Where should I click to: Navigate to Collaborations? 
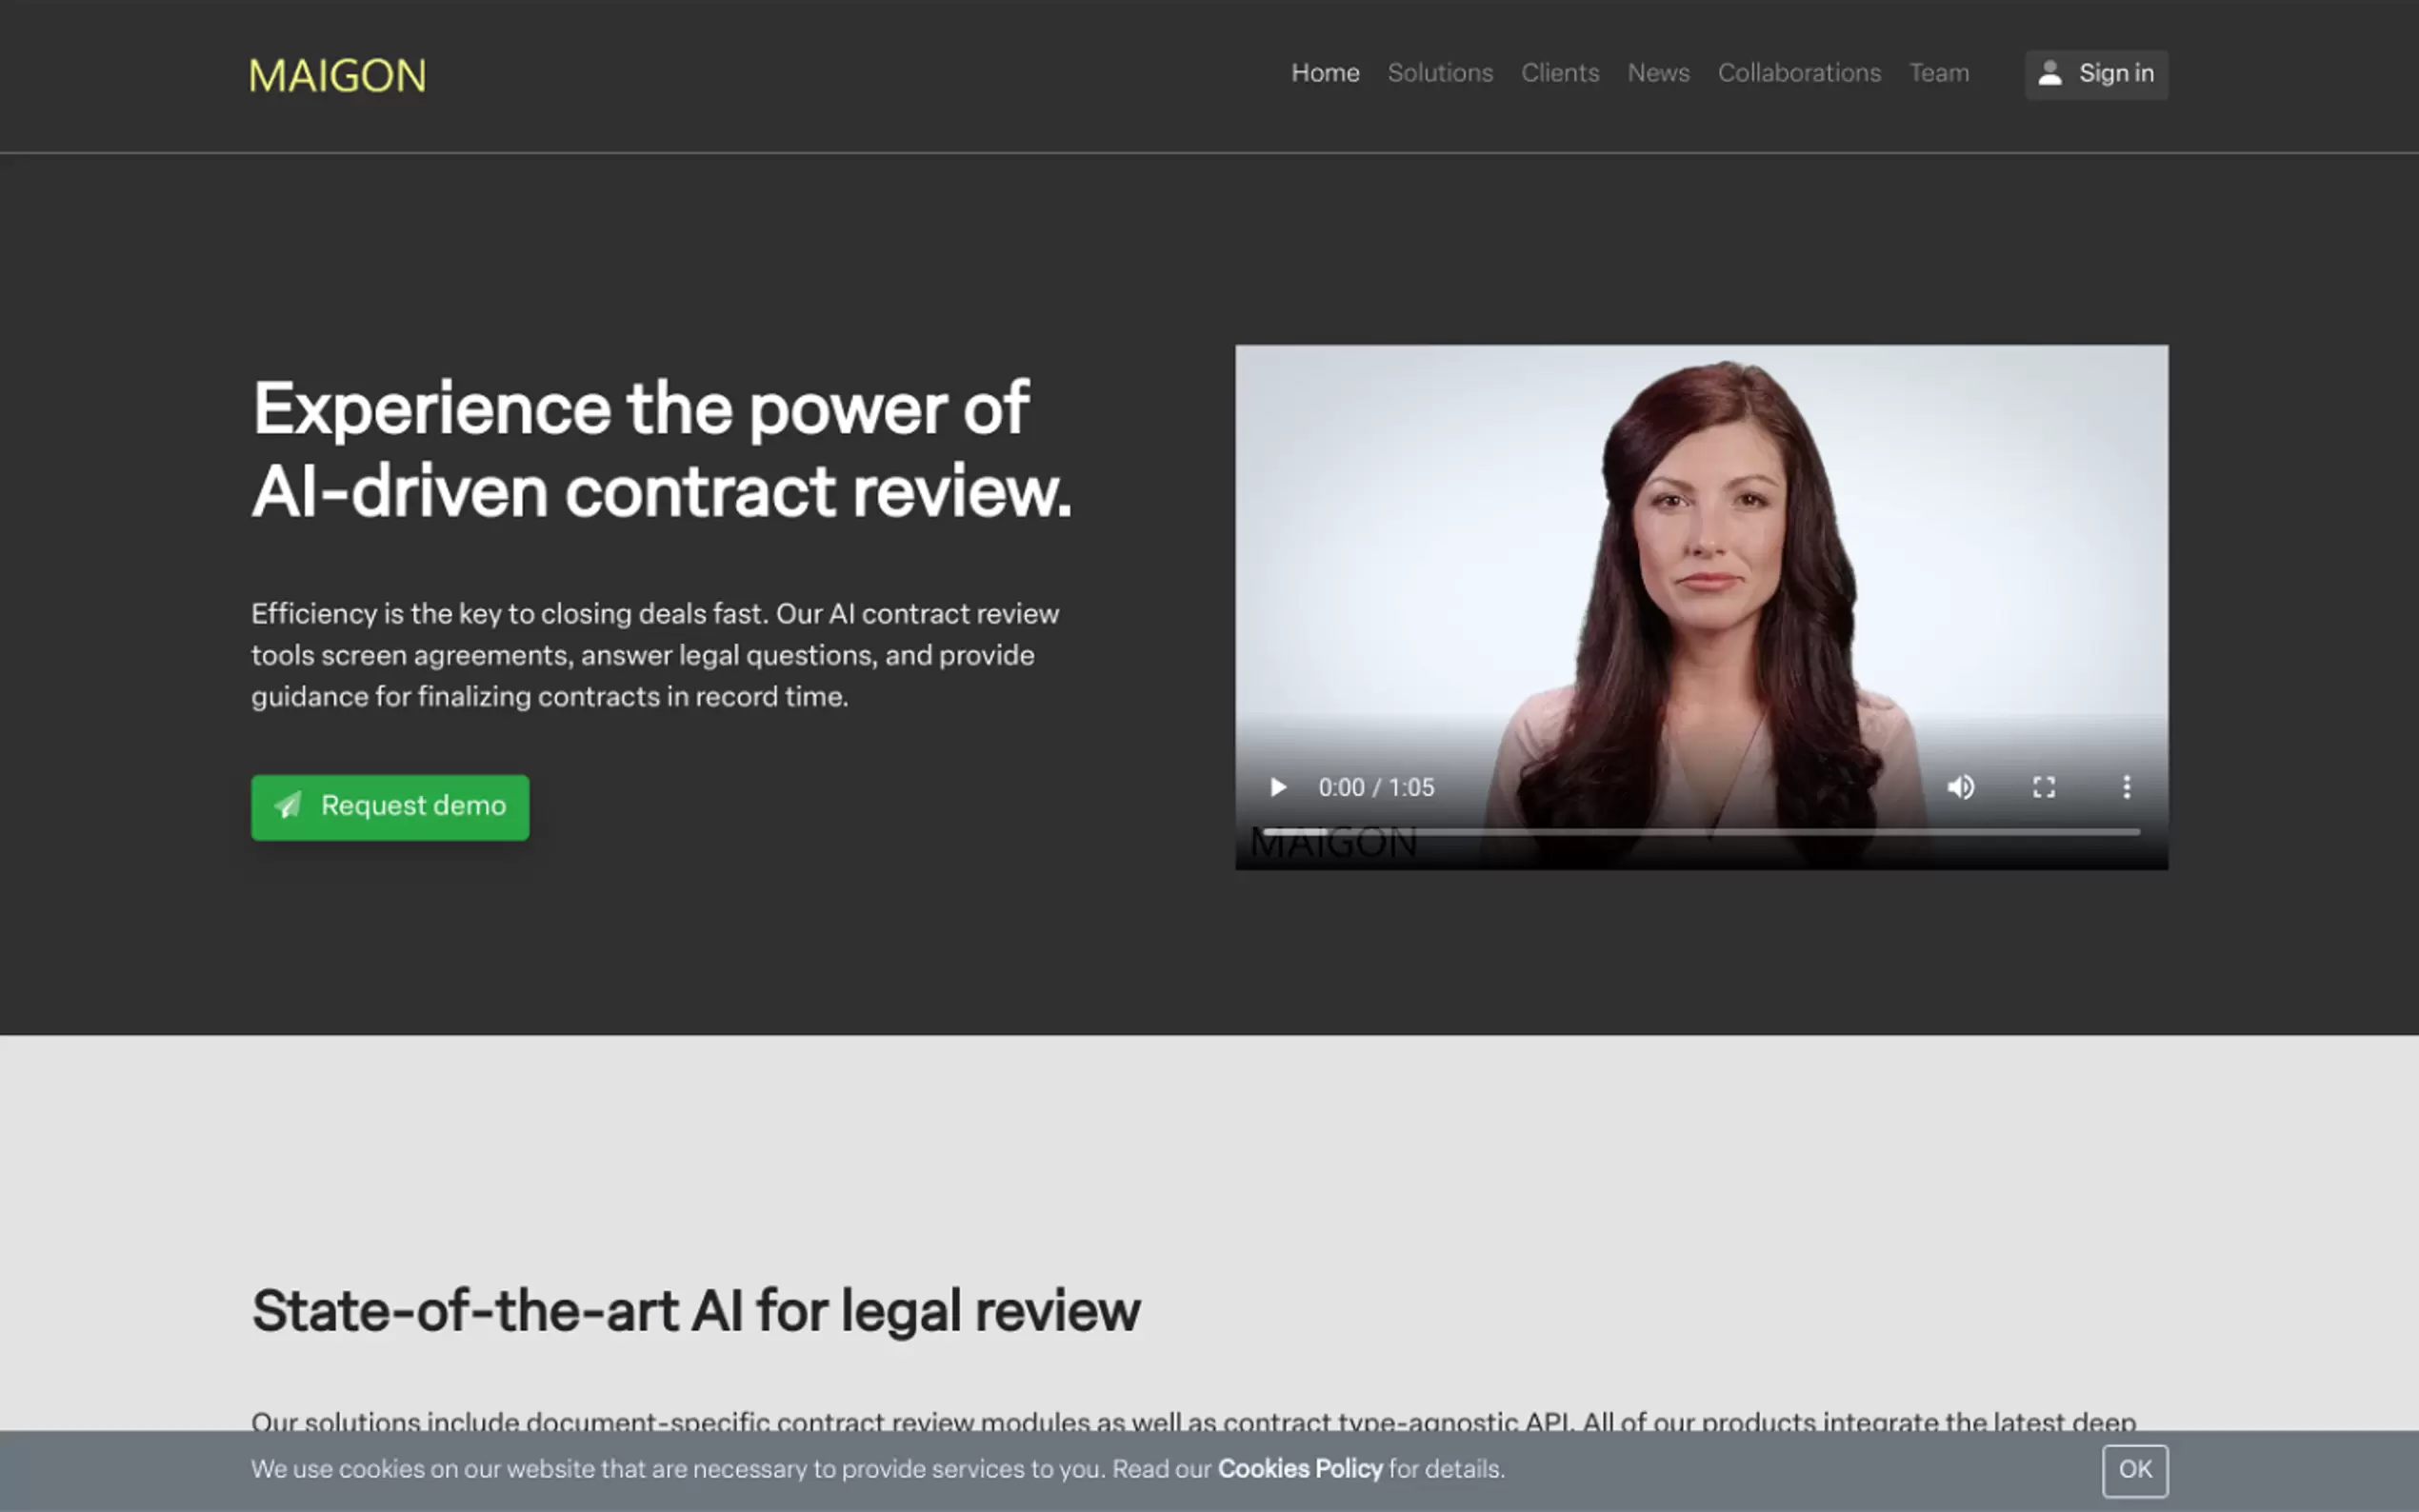[1799, 73]
